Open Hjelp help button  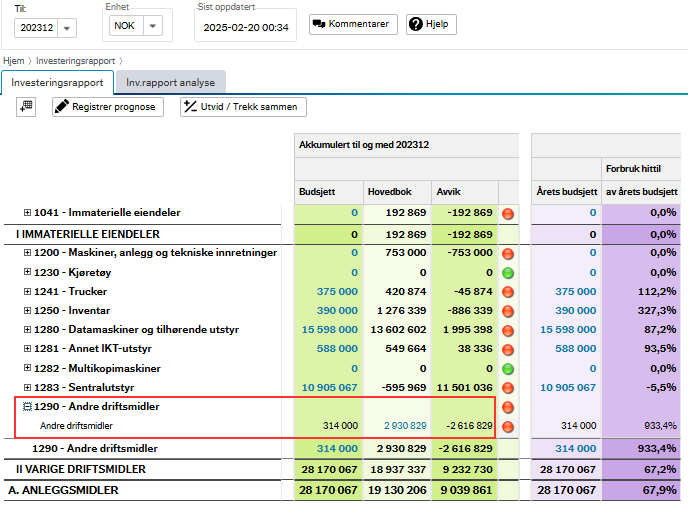(x=431, y=24)
